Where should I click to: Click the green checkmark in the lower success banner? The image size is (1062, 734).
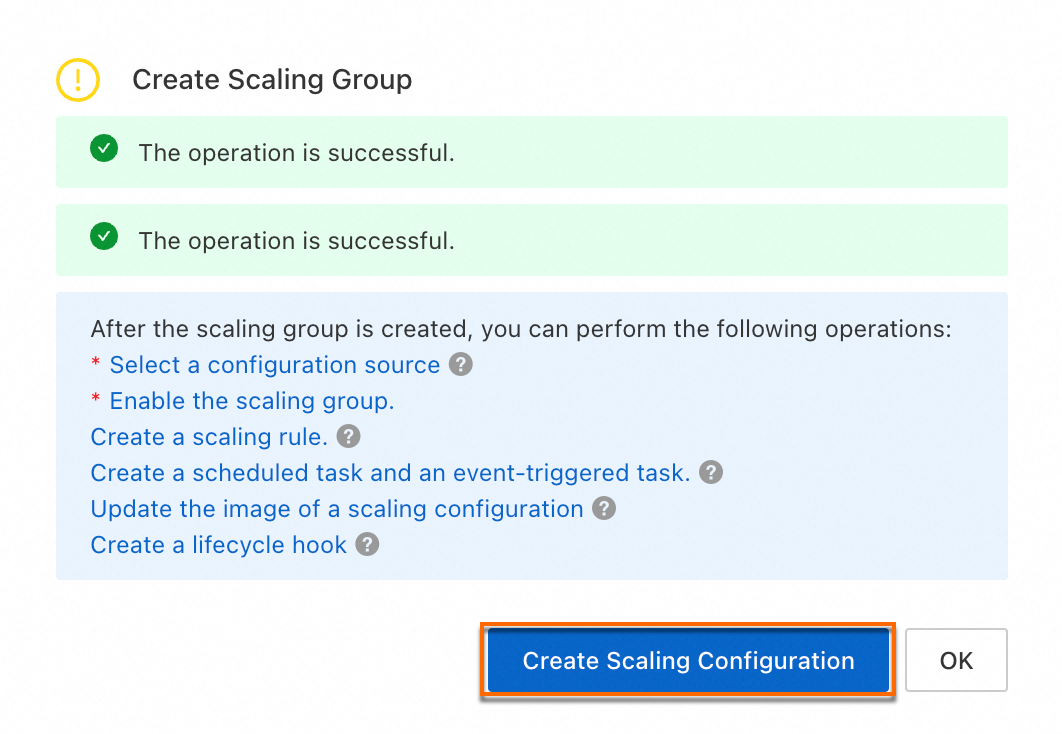[104, 237]
